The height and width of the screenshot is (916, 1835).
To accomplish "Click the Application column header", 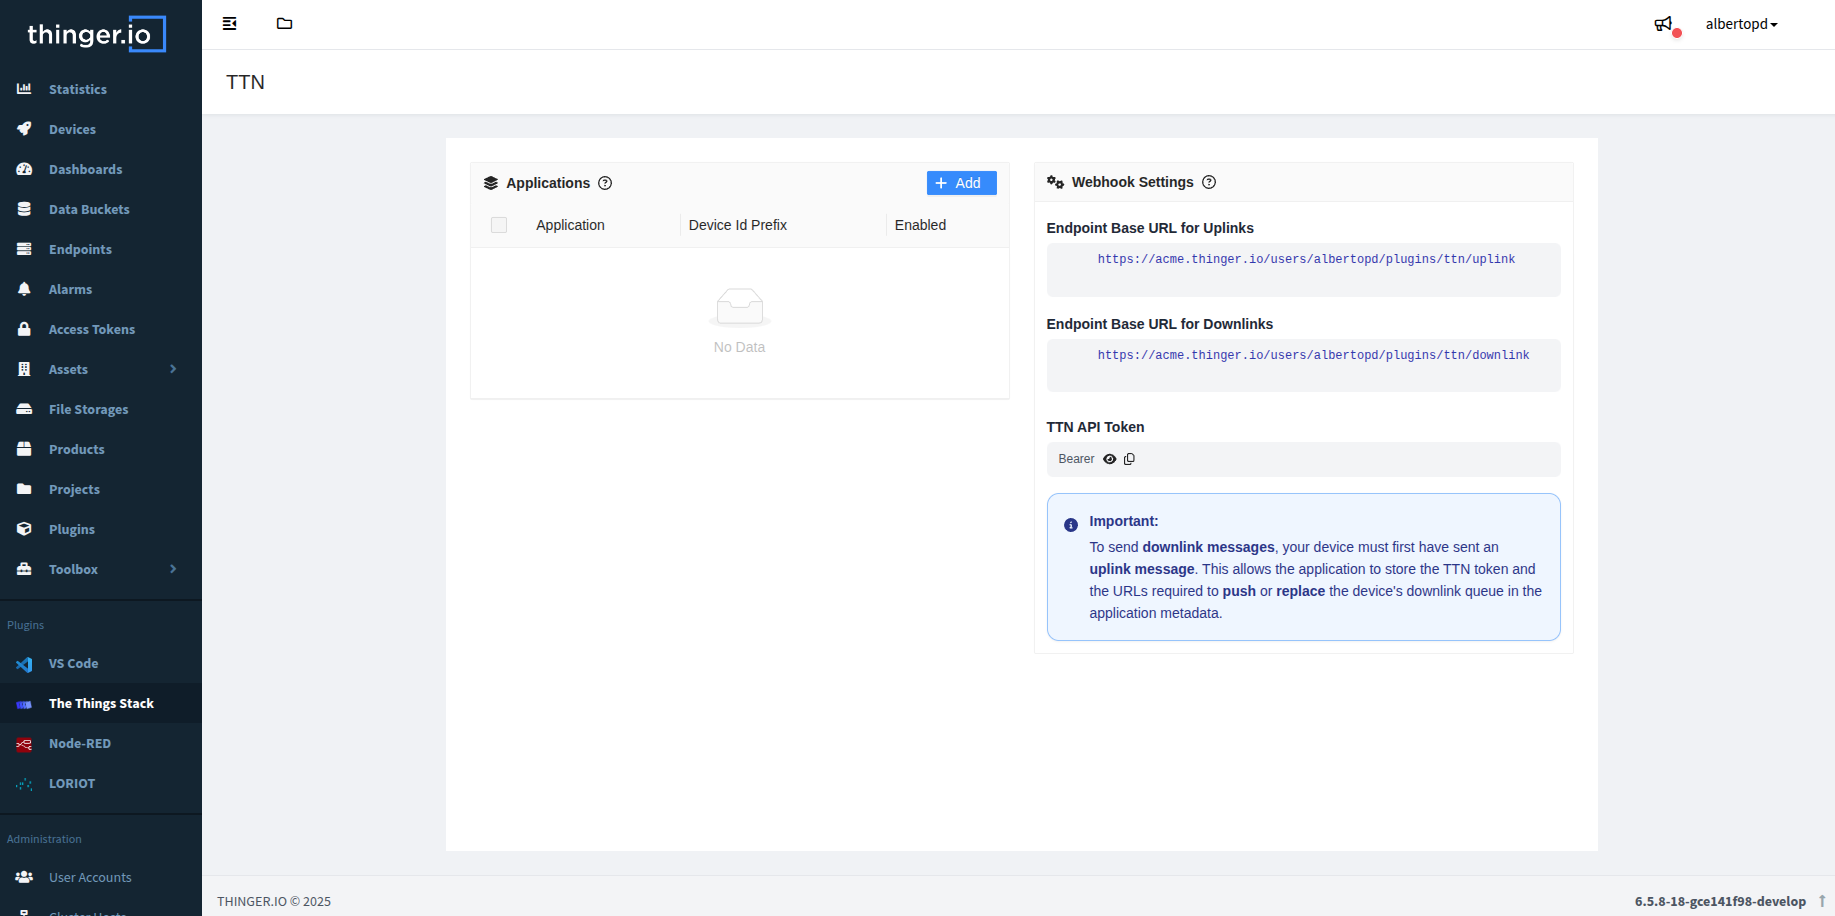I will coord(570,225).
